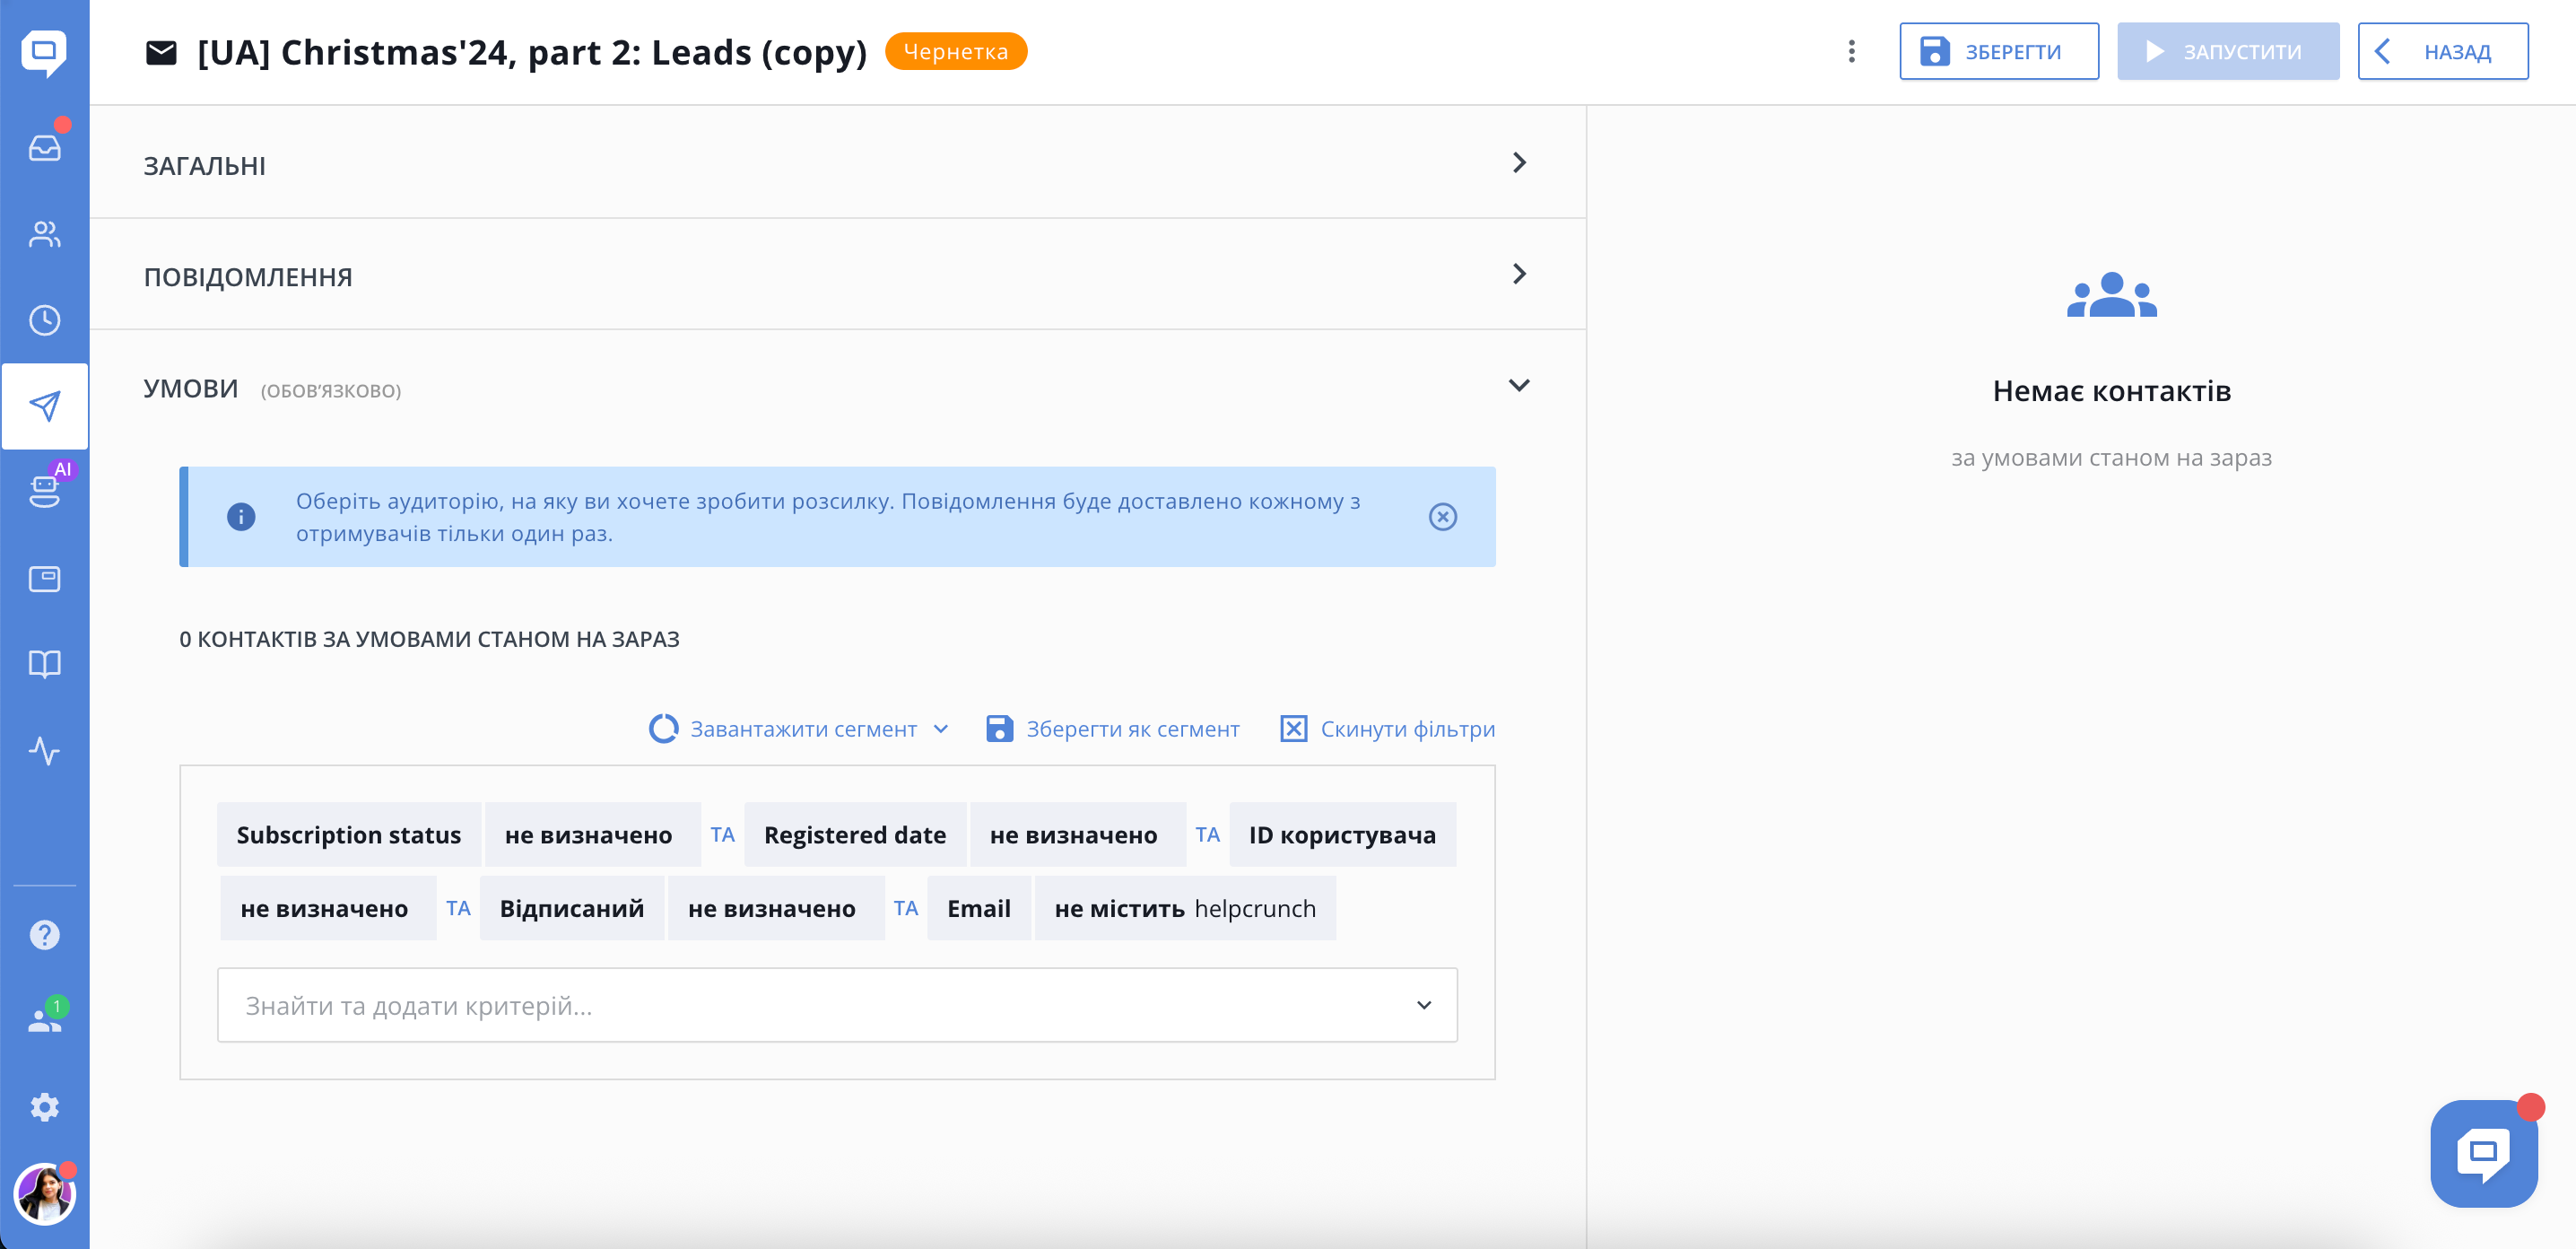Click the campaign title text
Image resolution: width=2576 pixels, height=1249 pixels.
[532, 52]
